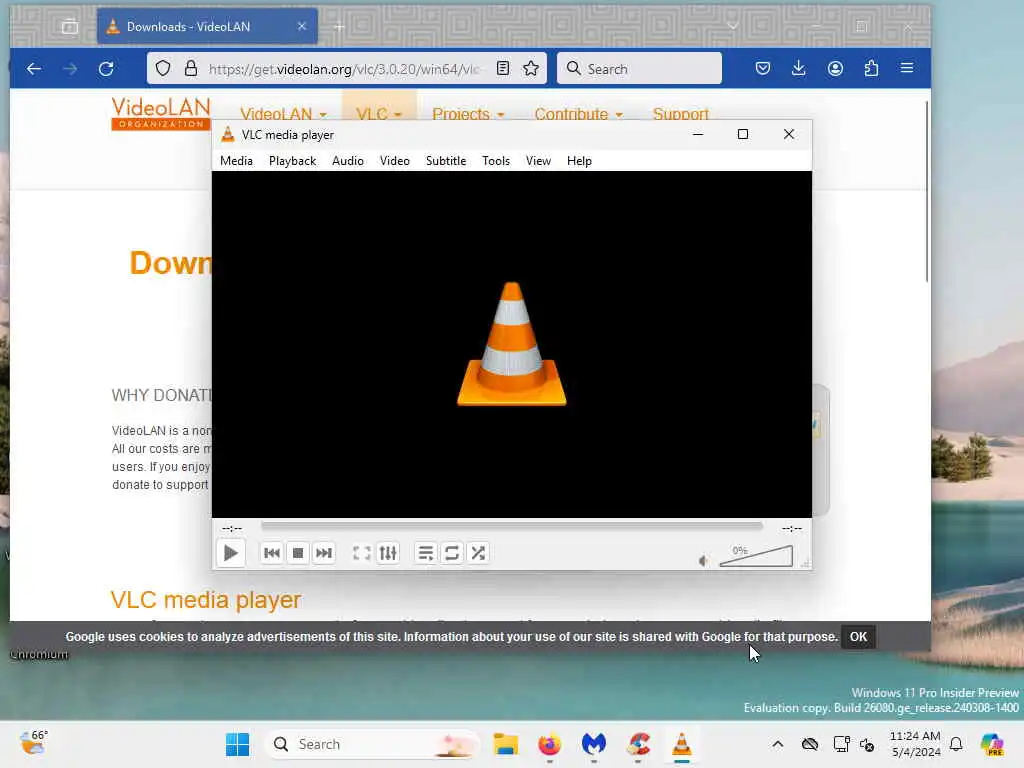Open the Audio menu in VLC
The width and height of the screenshot is (1024, 768).
coord(347,161)
